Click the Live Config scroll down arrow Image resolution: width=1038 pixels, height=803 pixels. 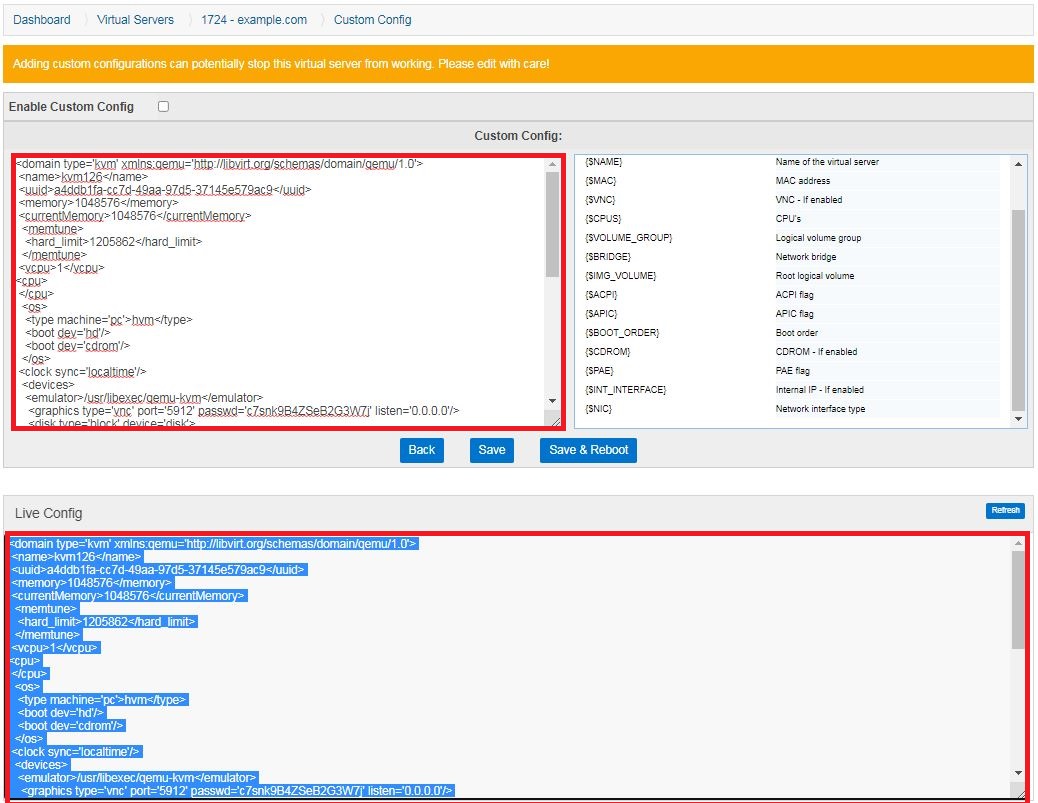[x=1018, y=773]
